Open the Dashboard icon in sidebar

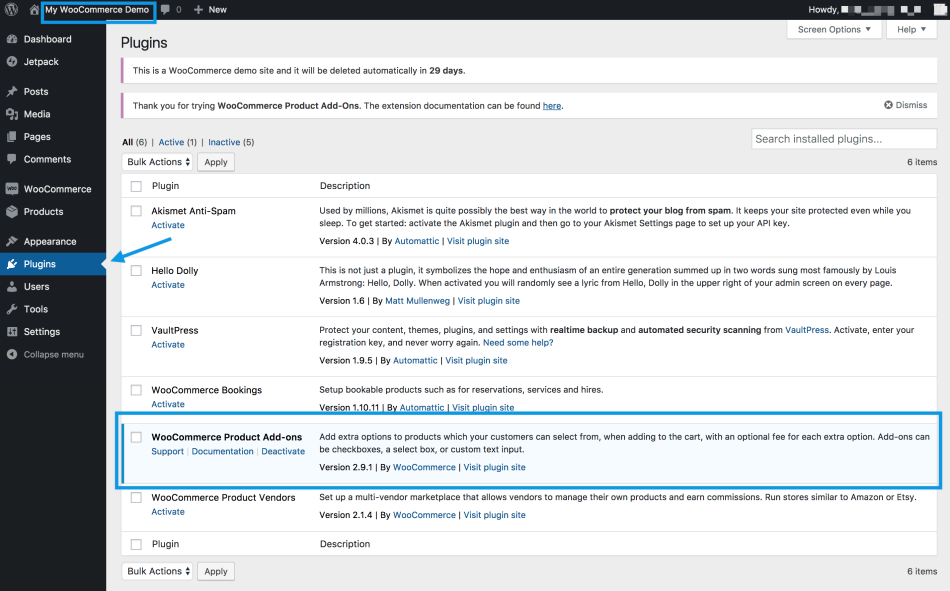12,39
